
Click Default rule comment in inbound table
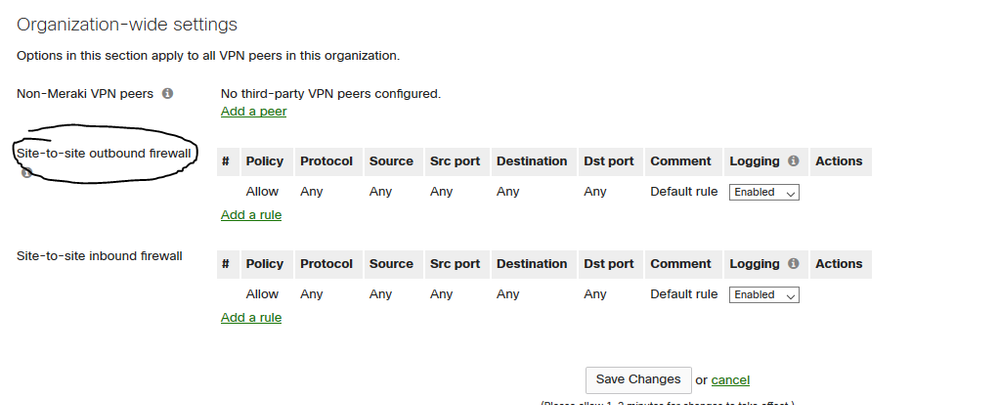click(683, 294)
